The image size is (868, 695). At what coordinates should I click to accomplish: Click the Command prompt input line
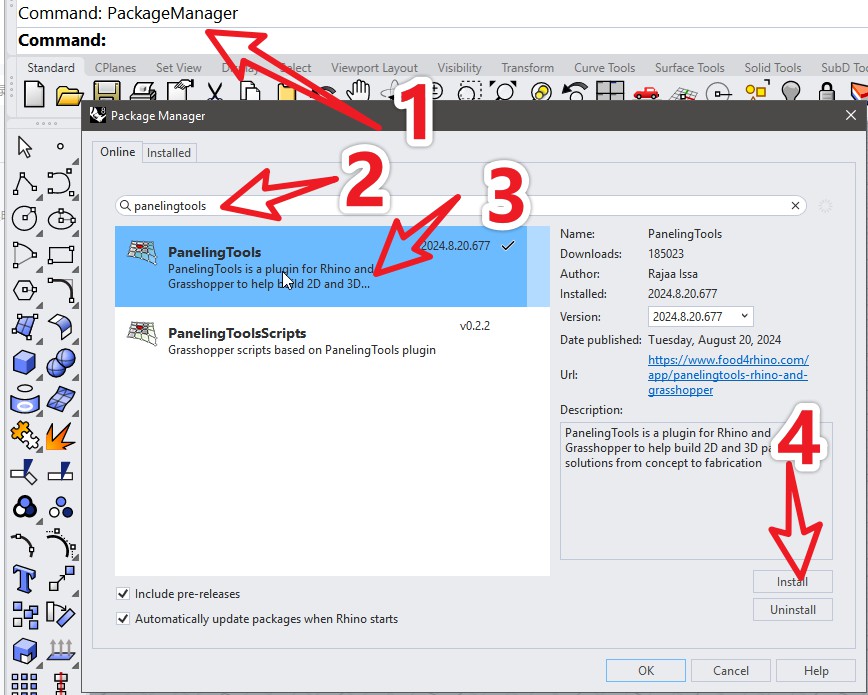443,40
